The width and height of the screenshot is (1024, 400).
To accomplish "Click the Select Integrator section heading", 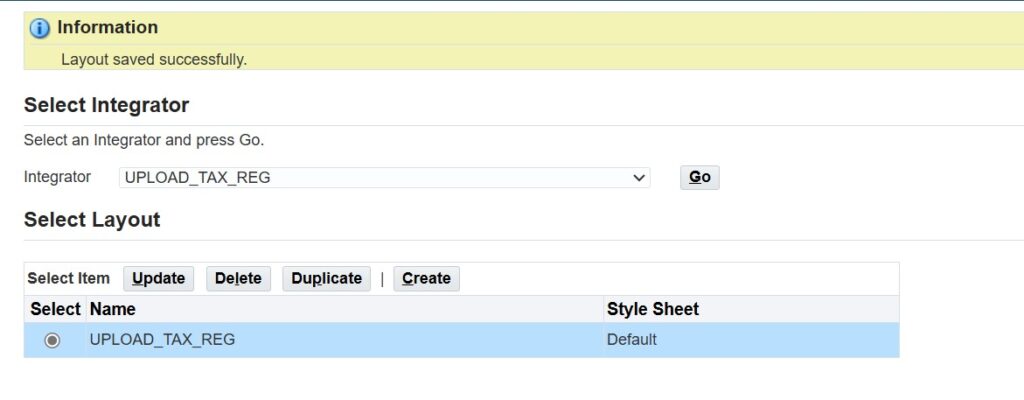I will point(106,105).
